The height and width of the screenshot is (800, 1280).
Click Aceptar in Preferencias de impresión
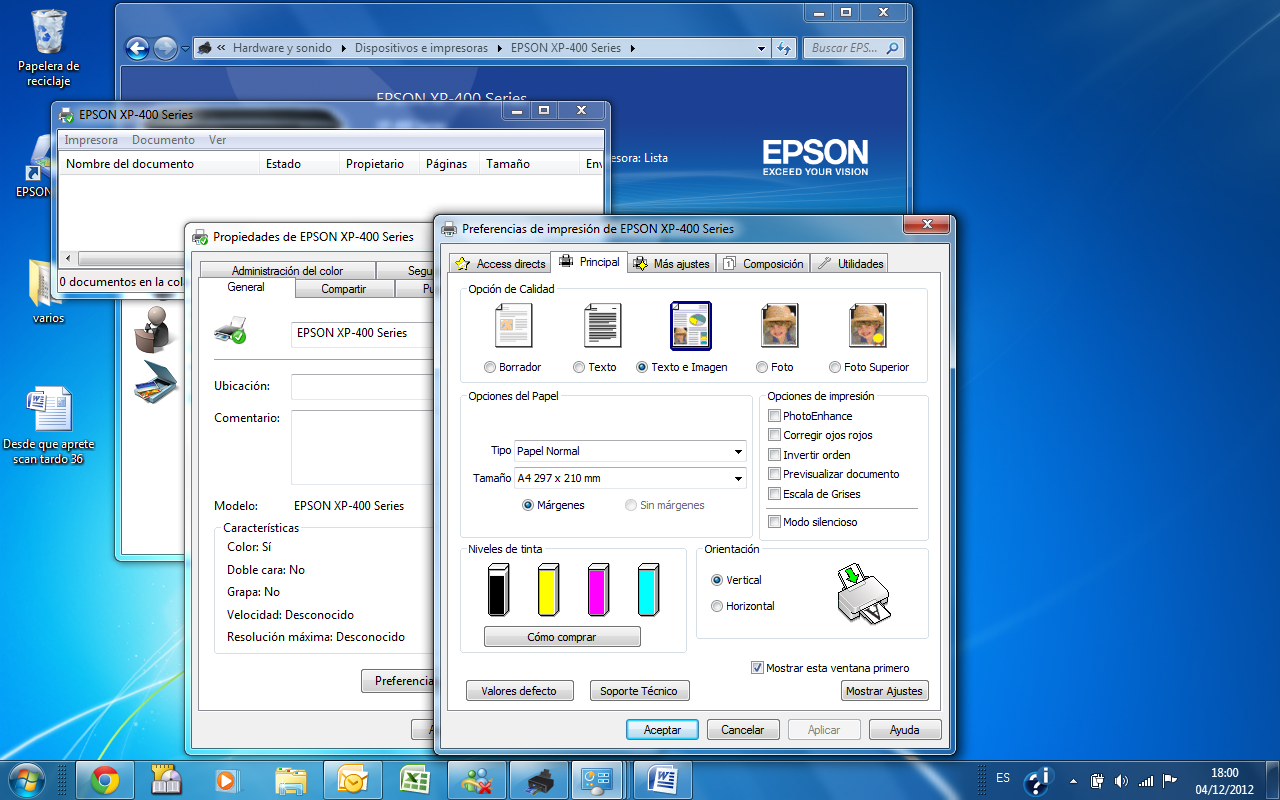click(x=662, y=730)
